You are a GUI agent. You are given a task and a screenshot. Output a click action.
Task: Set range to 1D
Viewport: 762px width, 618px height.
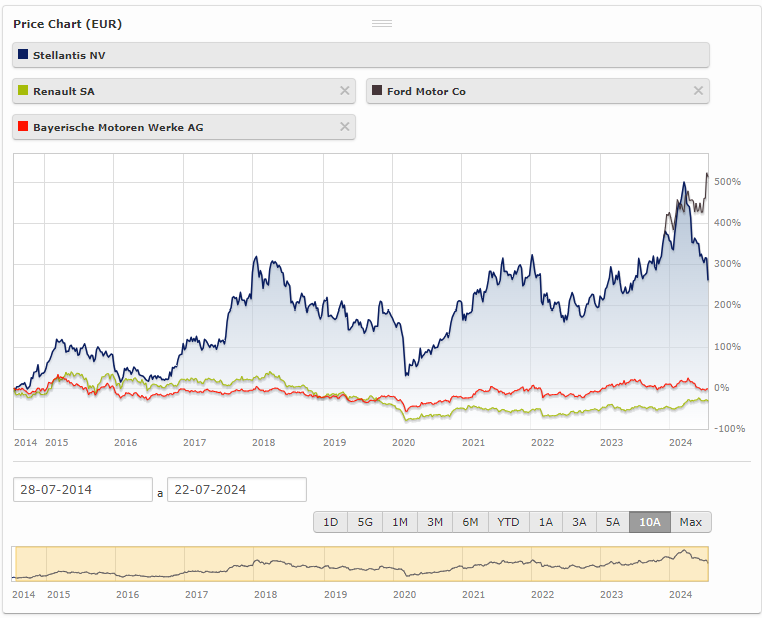point(330,522)
